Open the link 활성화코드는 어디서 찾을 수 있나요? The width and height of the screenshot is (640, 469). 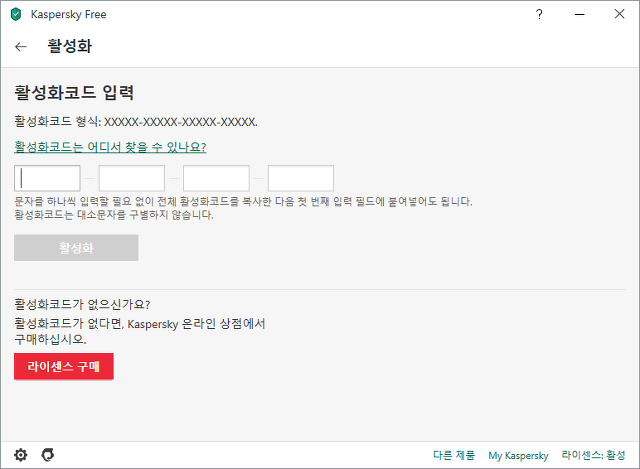[110, 147]
